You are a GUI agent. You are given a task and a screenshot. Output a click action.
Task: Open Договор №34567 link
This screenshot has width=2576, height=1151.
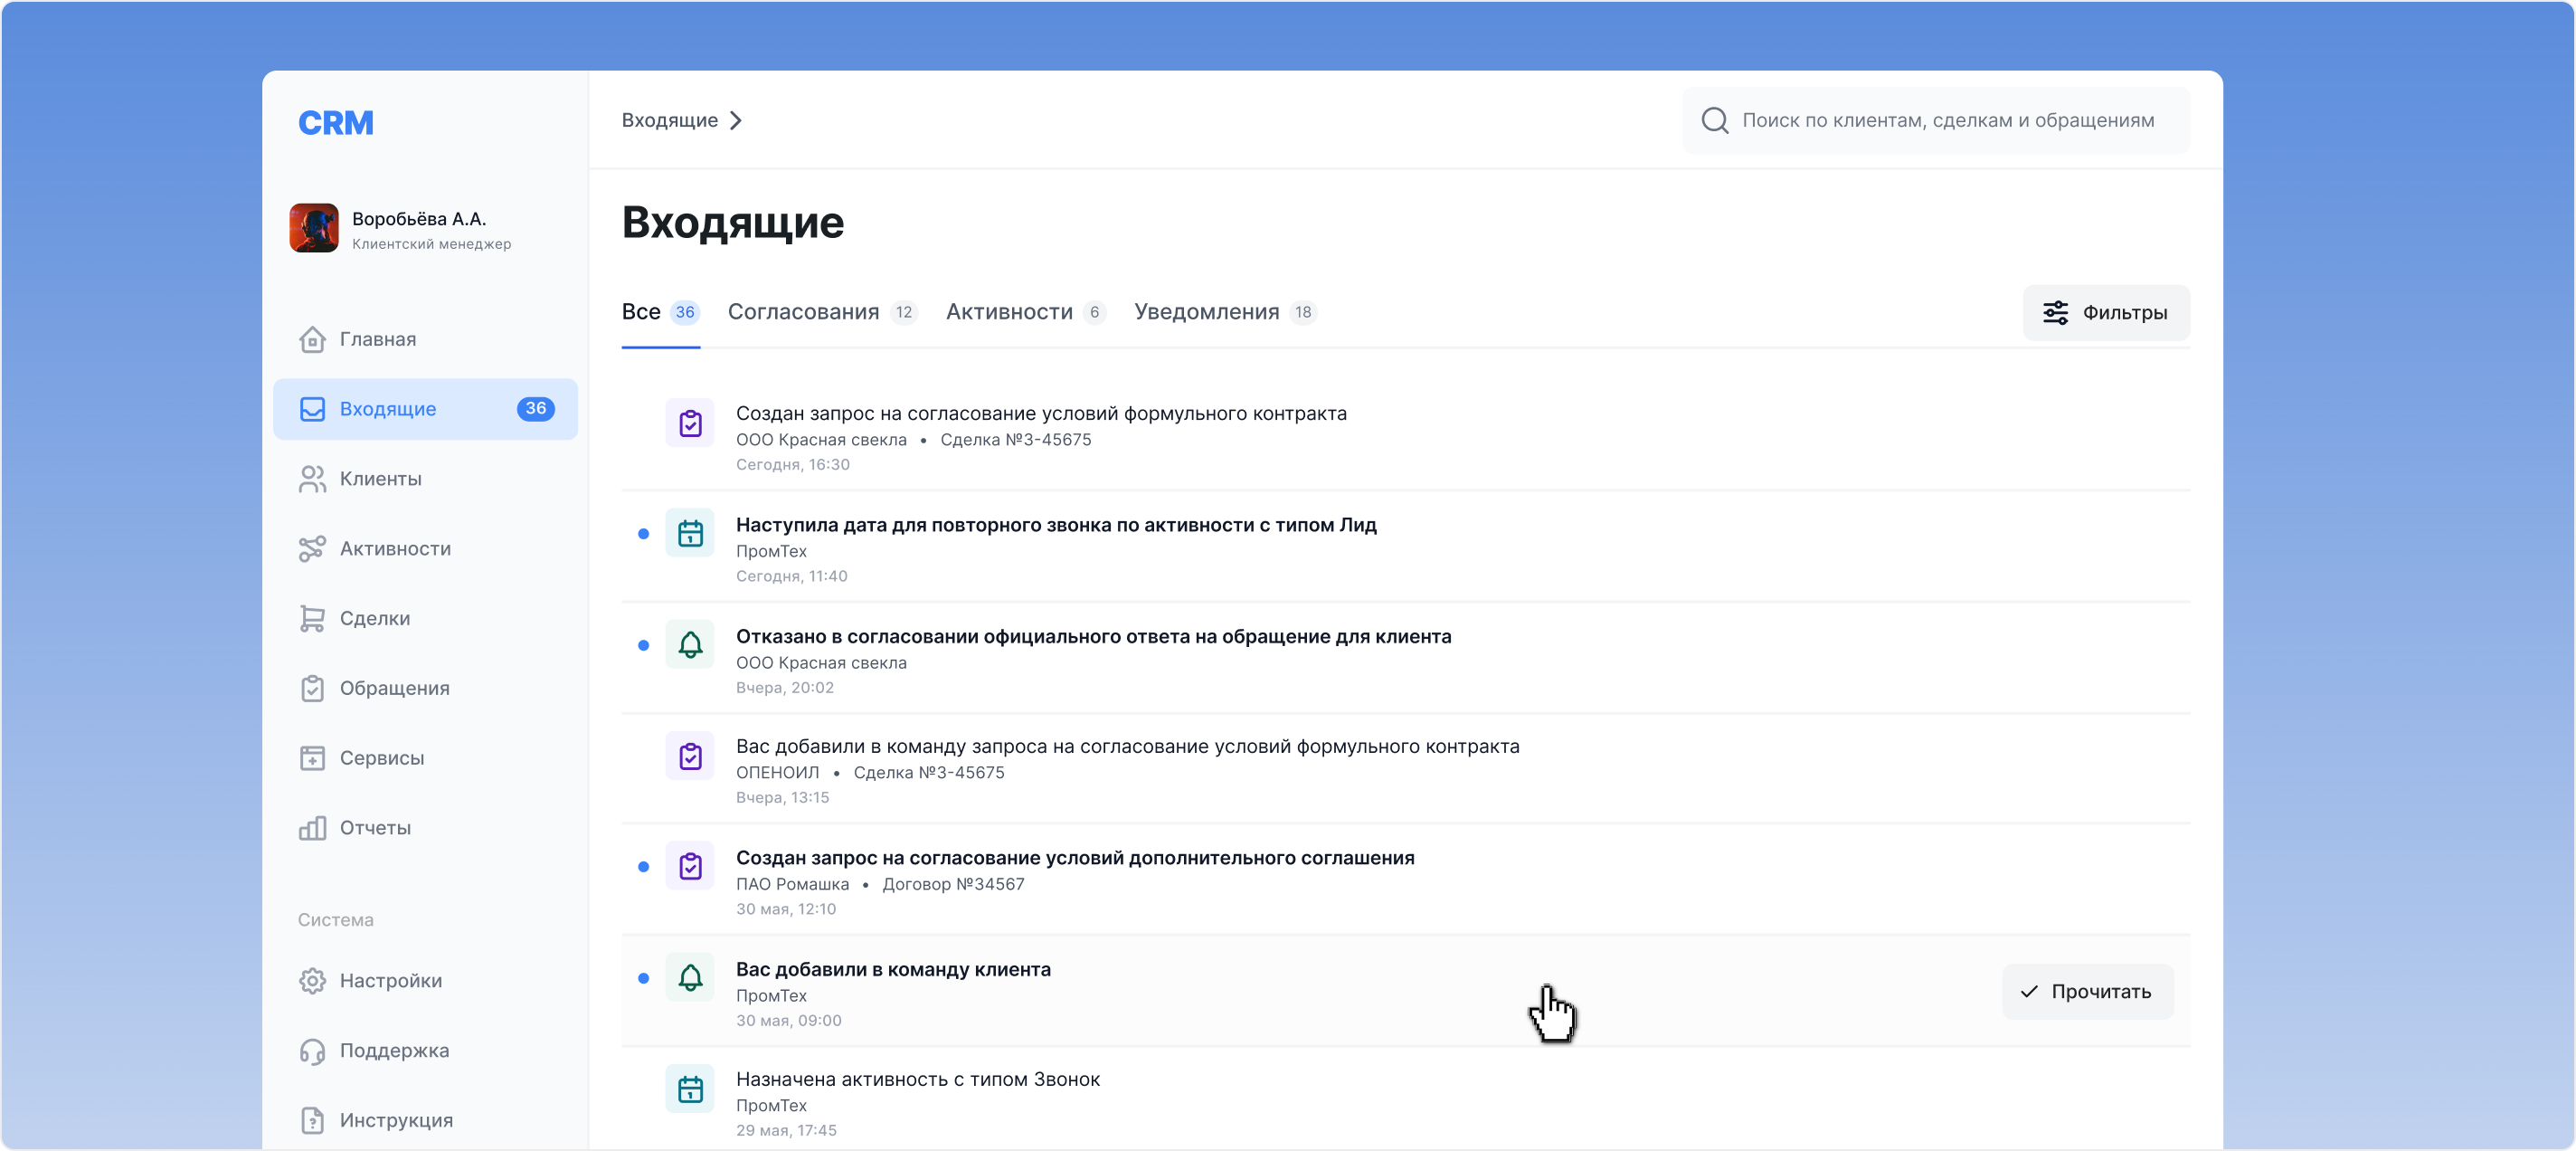[x=953, y=884]
